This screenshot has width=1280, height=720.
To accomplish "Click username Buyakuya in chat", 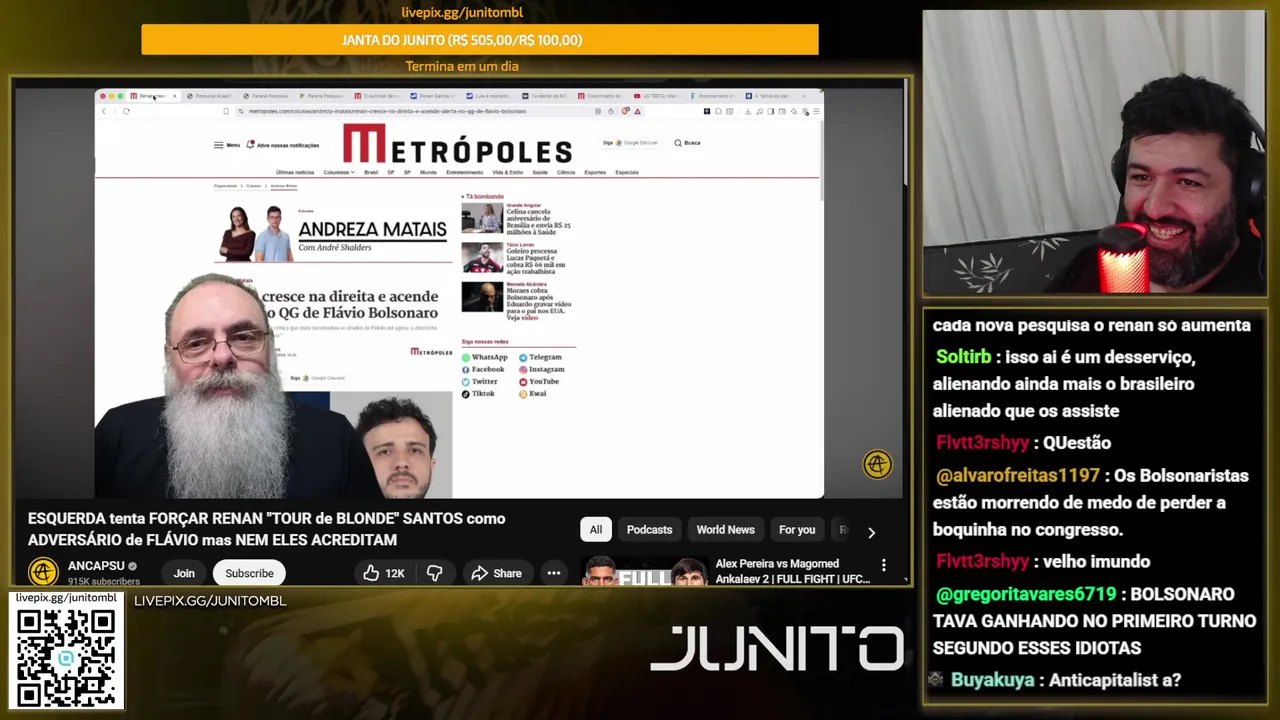I will [992, 680].
